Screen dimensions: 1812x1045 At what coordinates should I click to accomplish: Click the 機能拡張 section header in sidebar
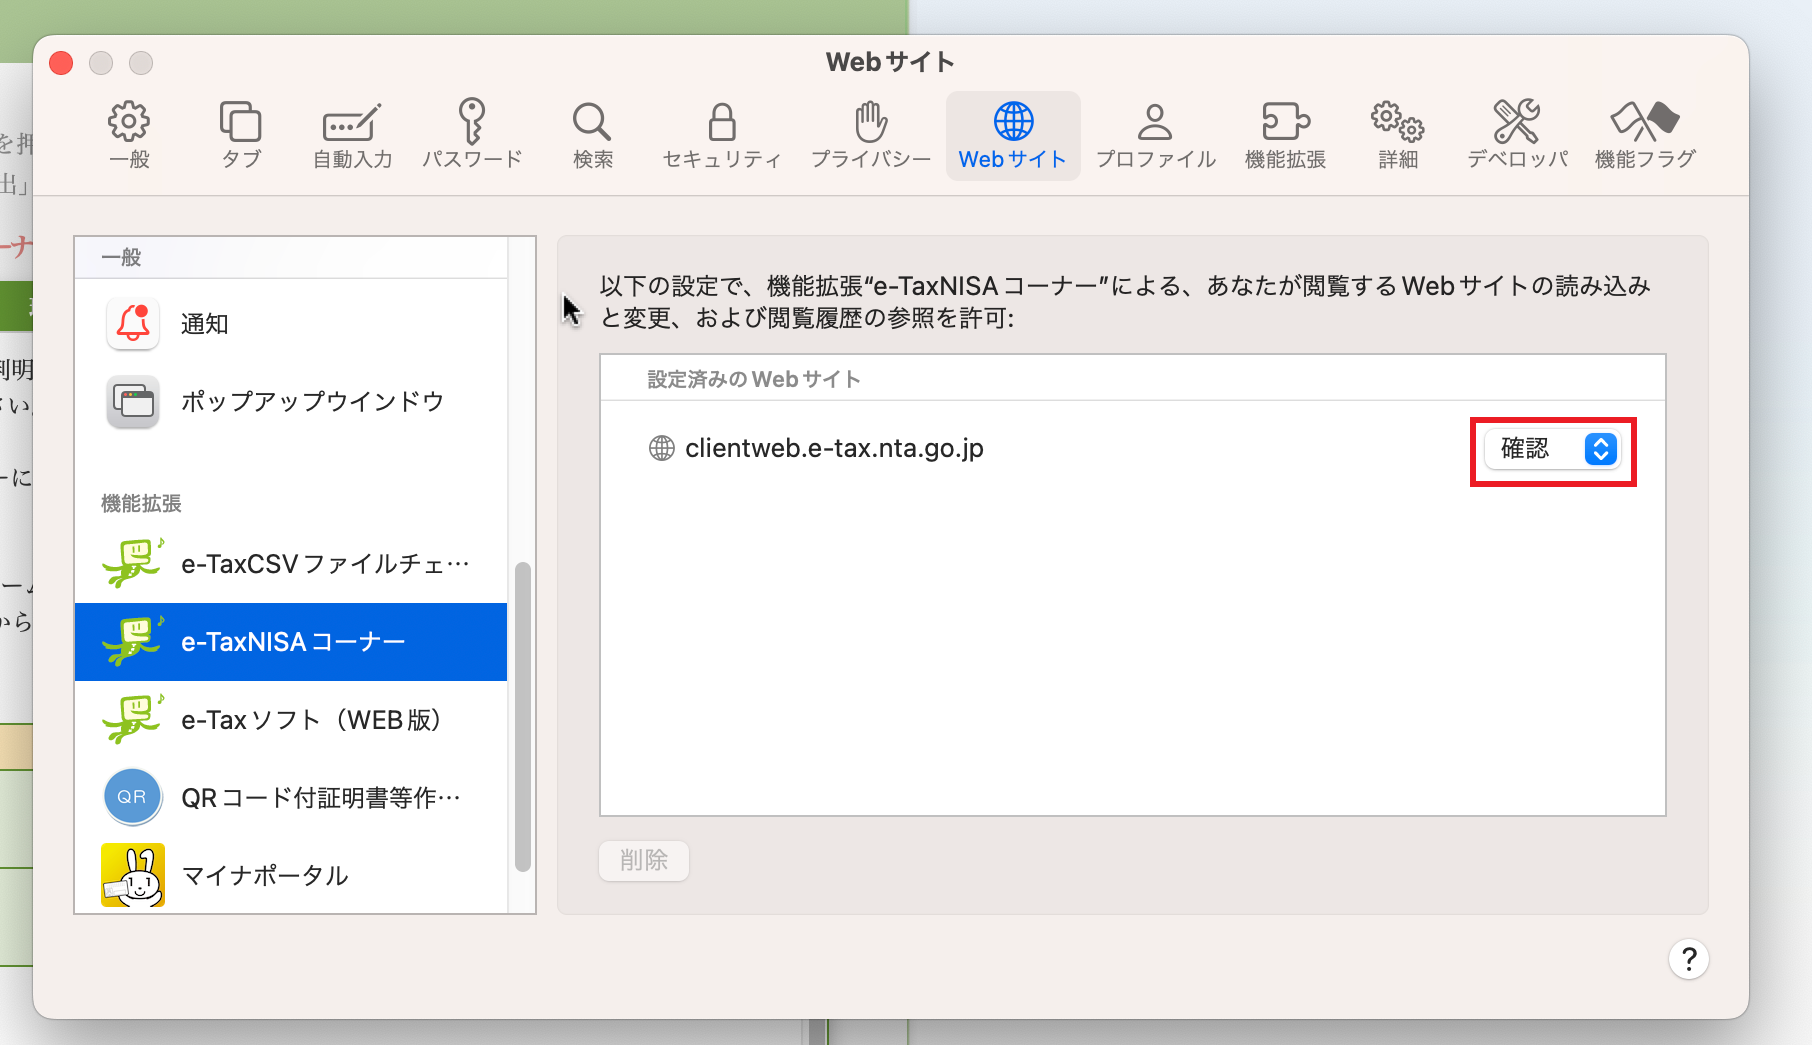(141, 503)
